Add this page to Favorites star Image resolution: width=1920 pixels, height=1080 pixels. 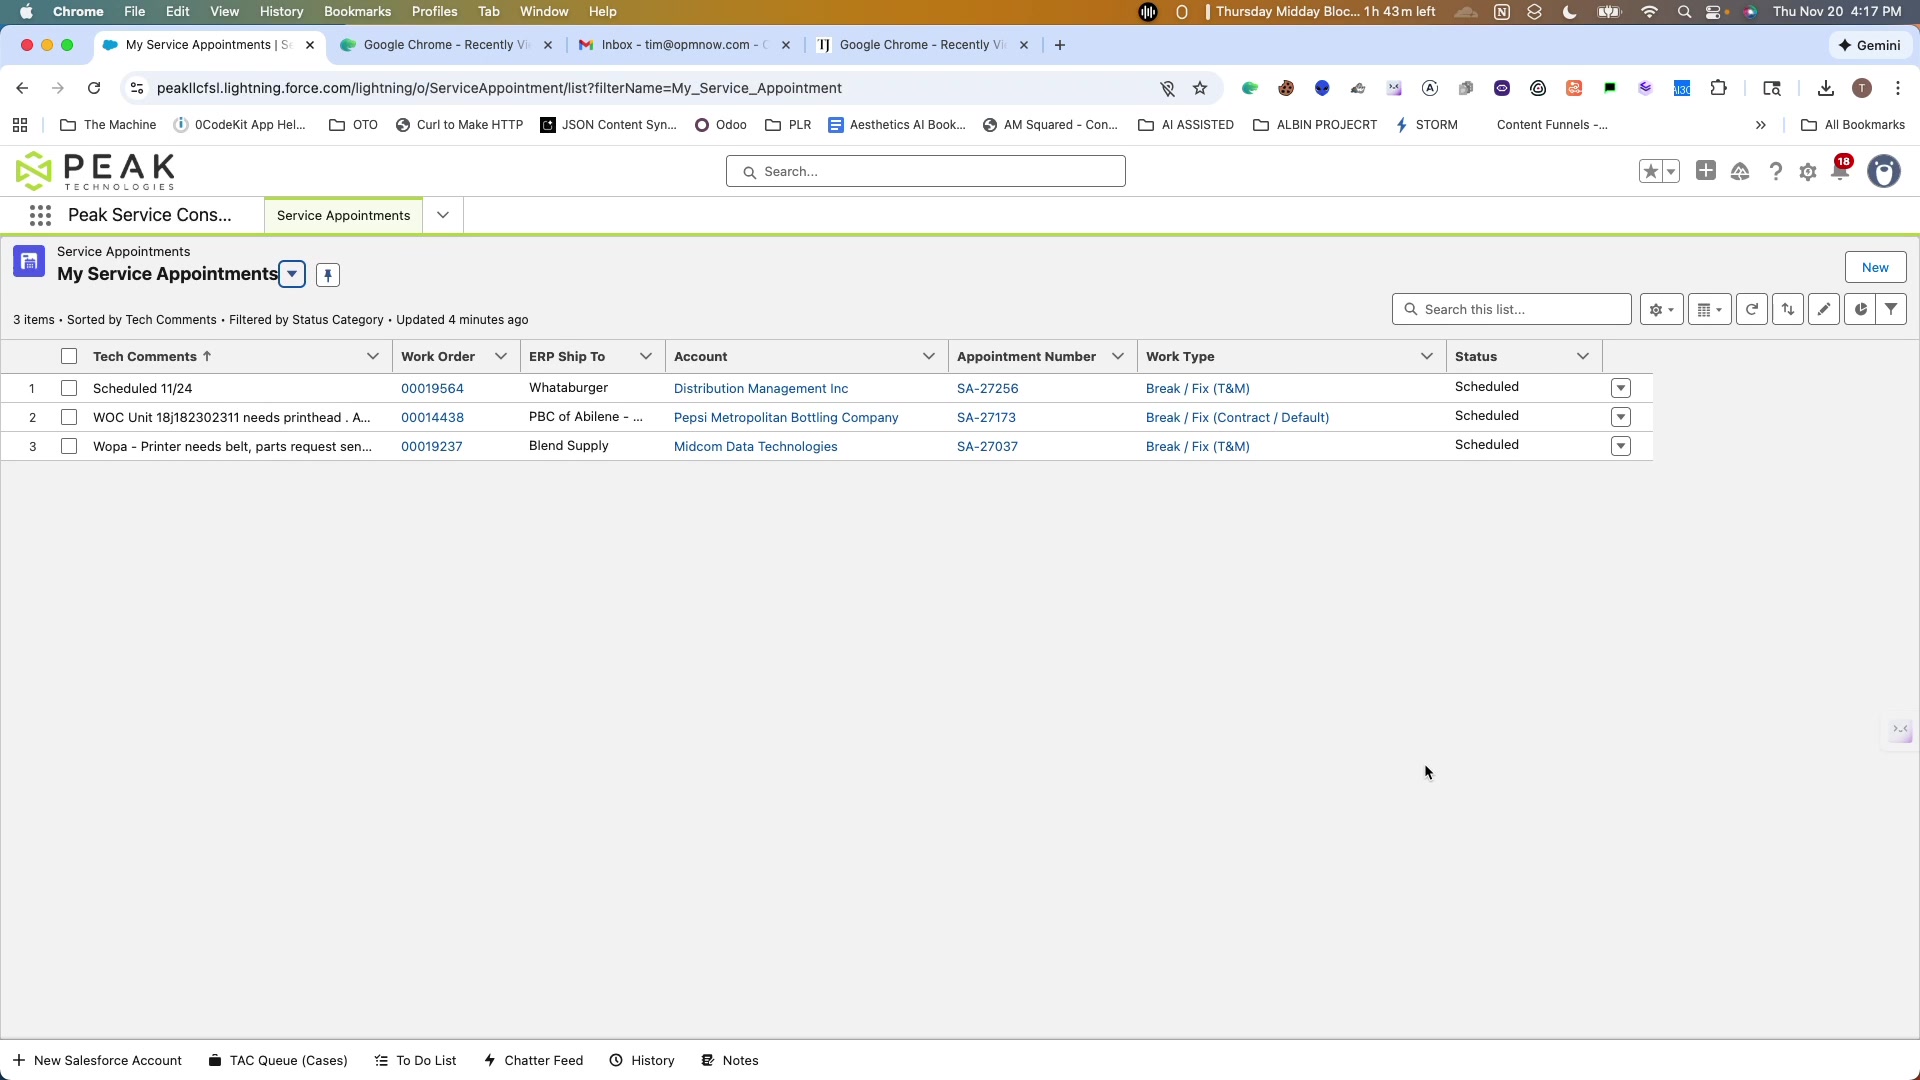click(x=1651, y=172)
